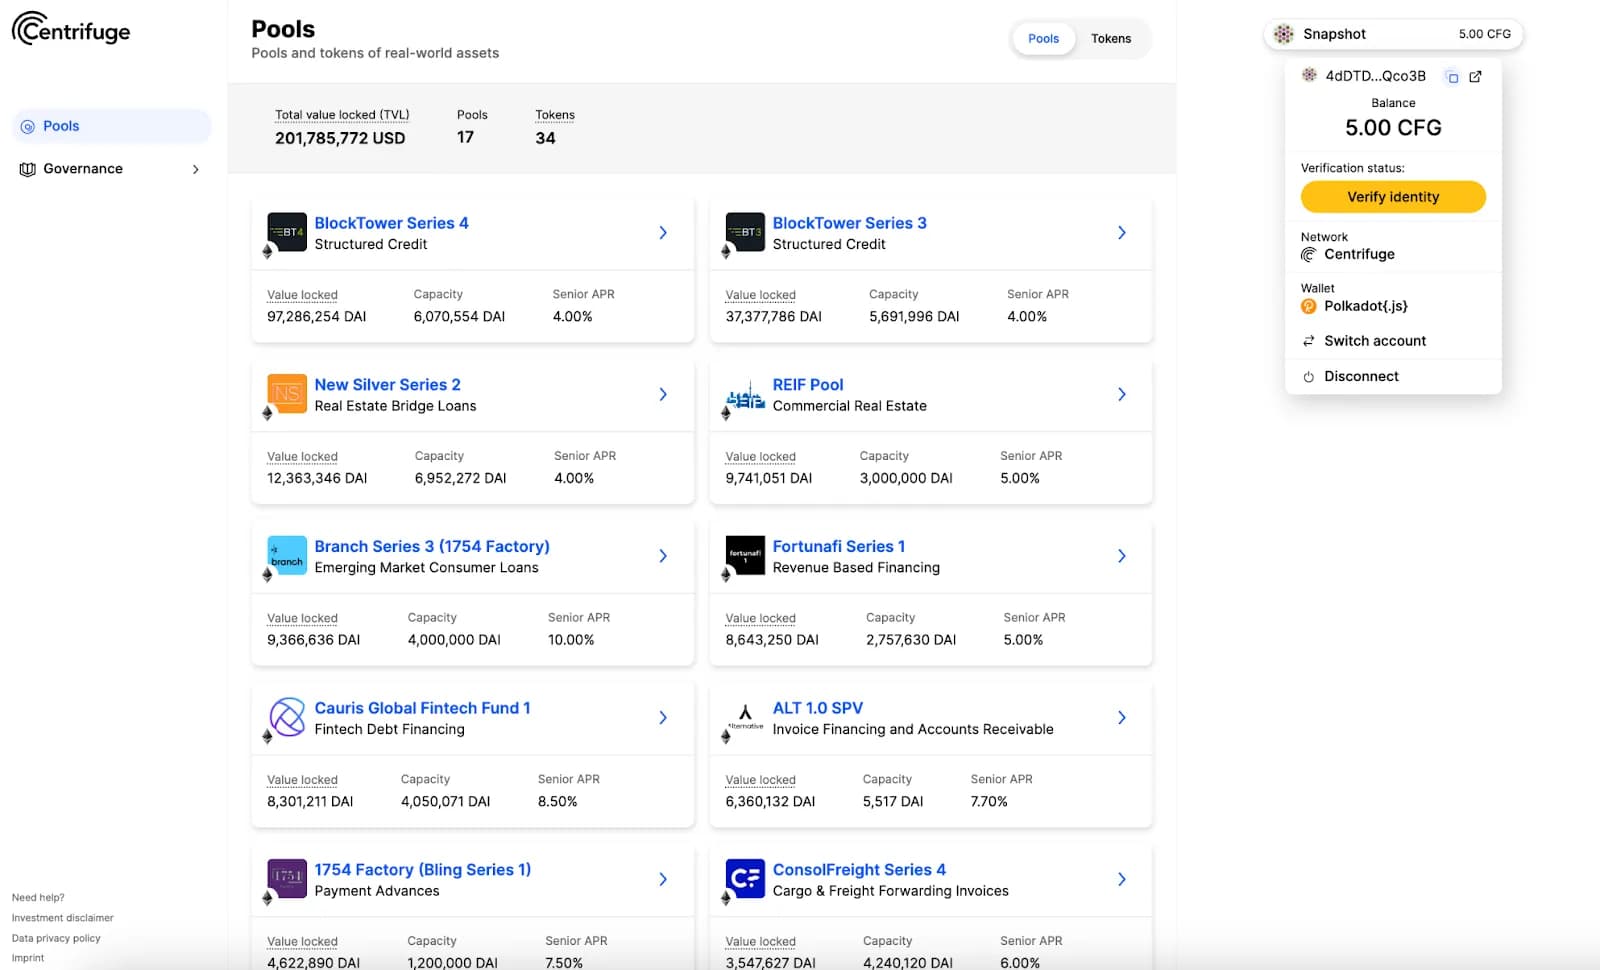Click the 97,286,254 DAI value locked
This screenshot has height=970, width=1600.
point(316,317)
